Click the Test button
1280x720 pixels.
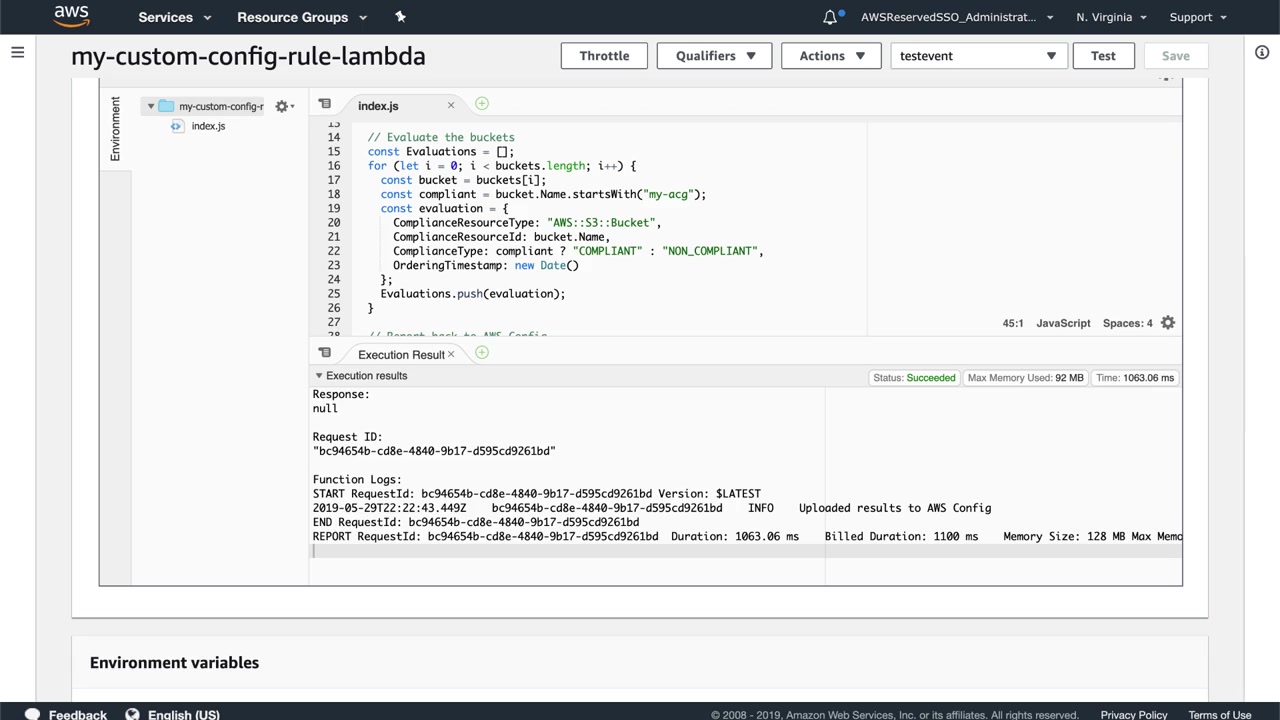click(1103, 56)
